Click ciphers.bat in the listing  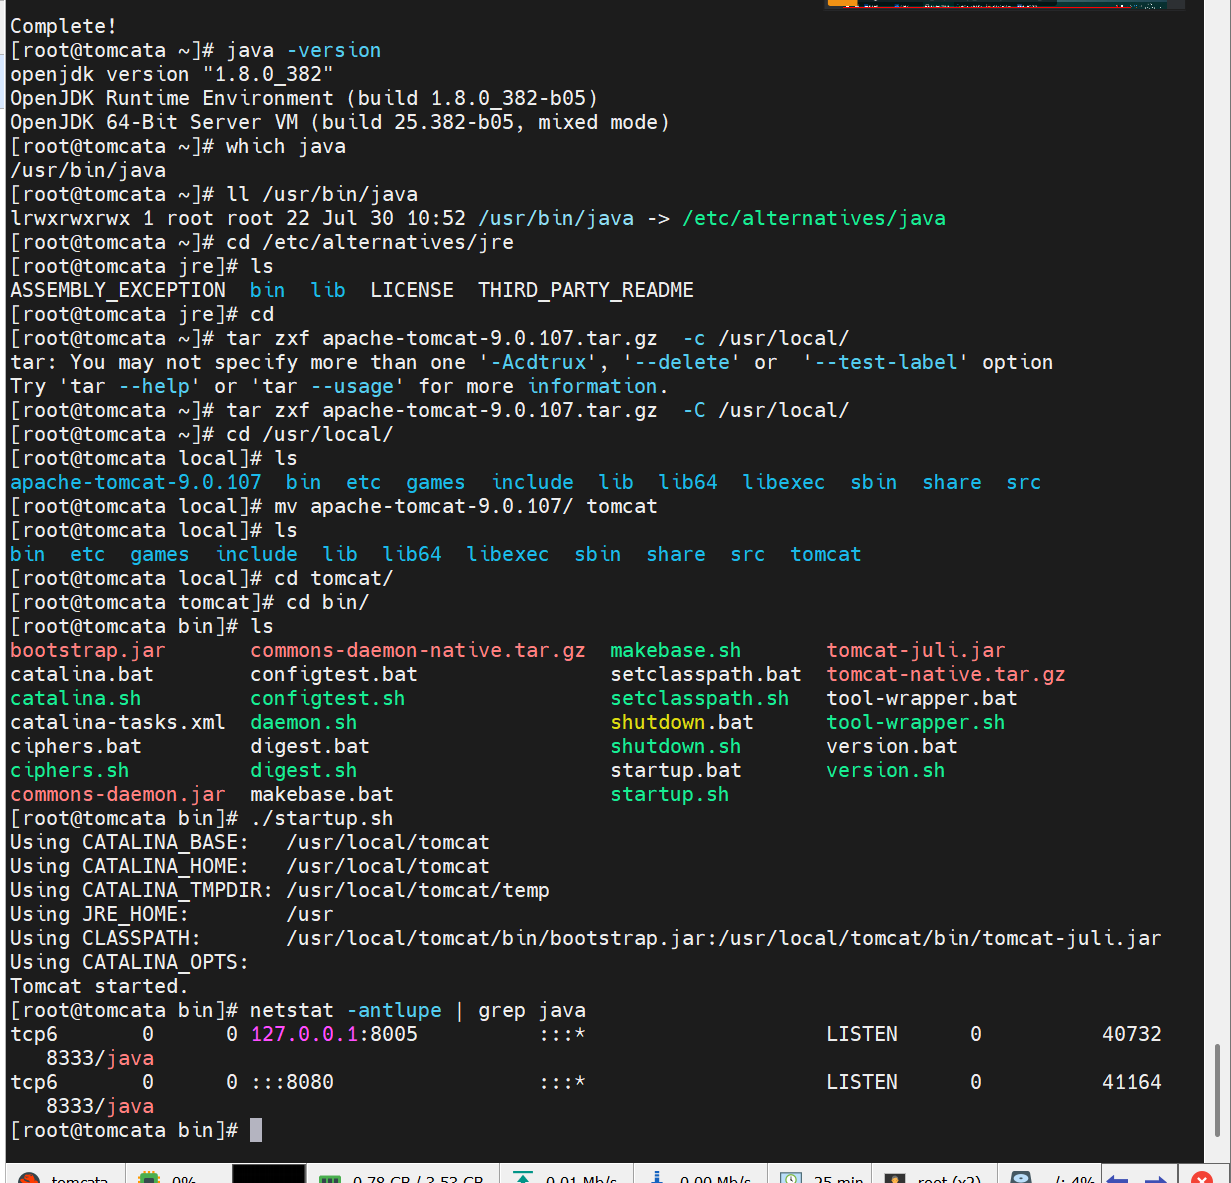tap(76, 746)
